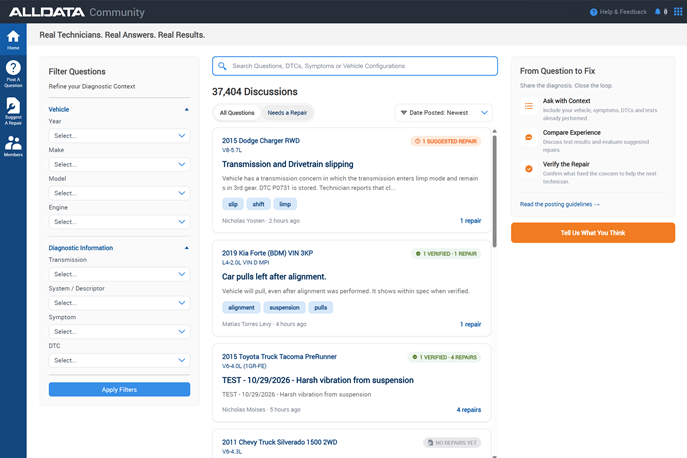Click 2011 Chevy Truck Silverado 1500 2WD link
This screenshot has width=687, height=458.
coord(280,442)
